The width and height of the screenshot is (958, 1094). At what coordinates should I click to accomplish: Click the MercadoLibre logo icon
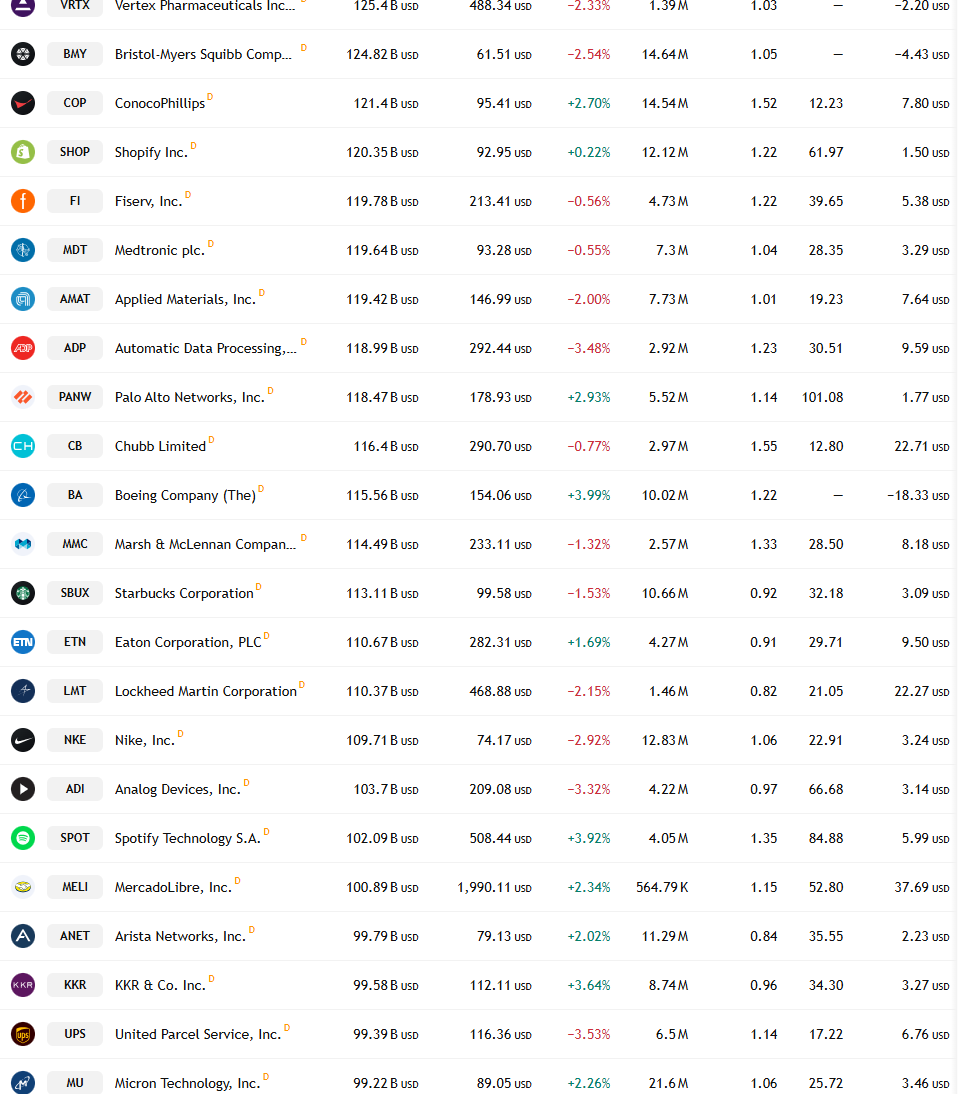[23, 887]
